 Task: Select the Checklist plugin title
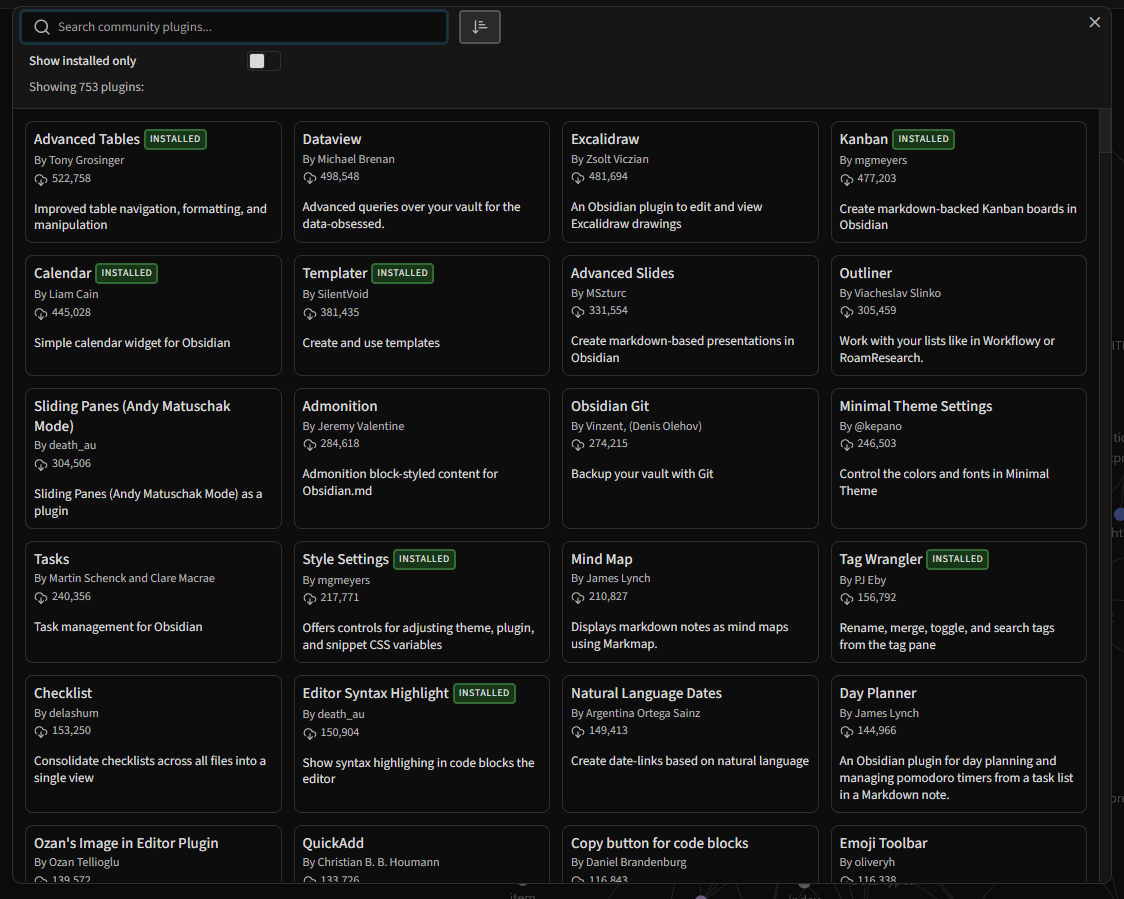(x=63, y=693)
